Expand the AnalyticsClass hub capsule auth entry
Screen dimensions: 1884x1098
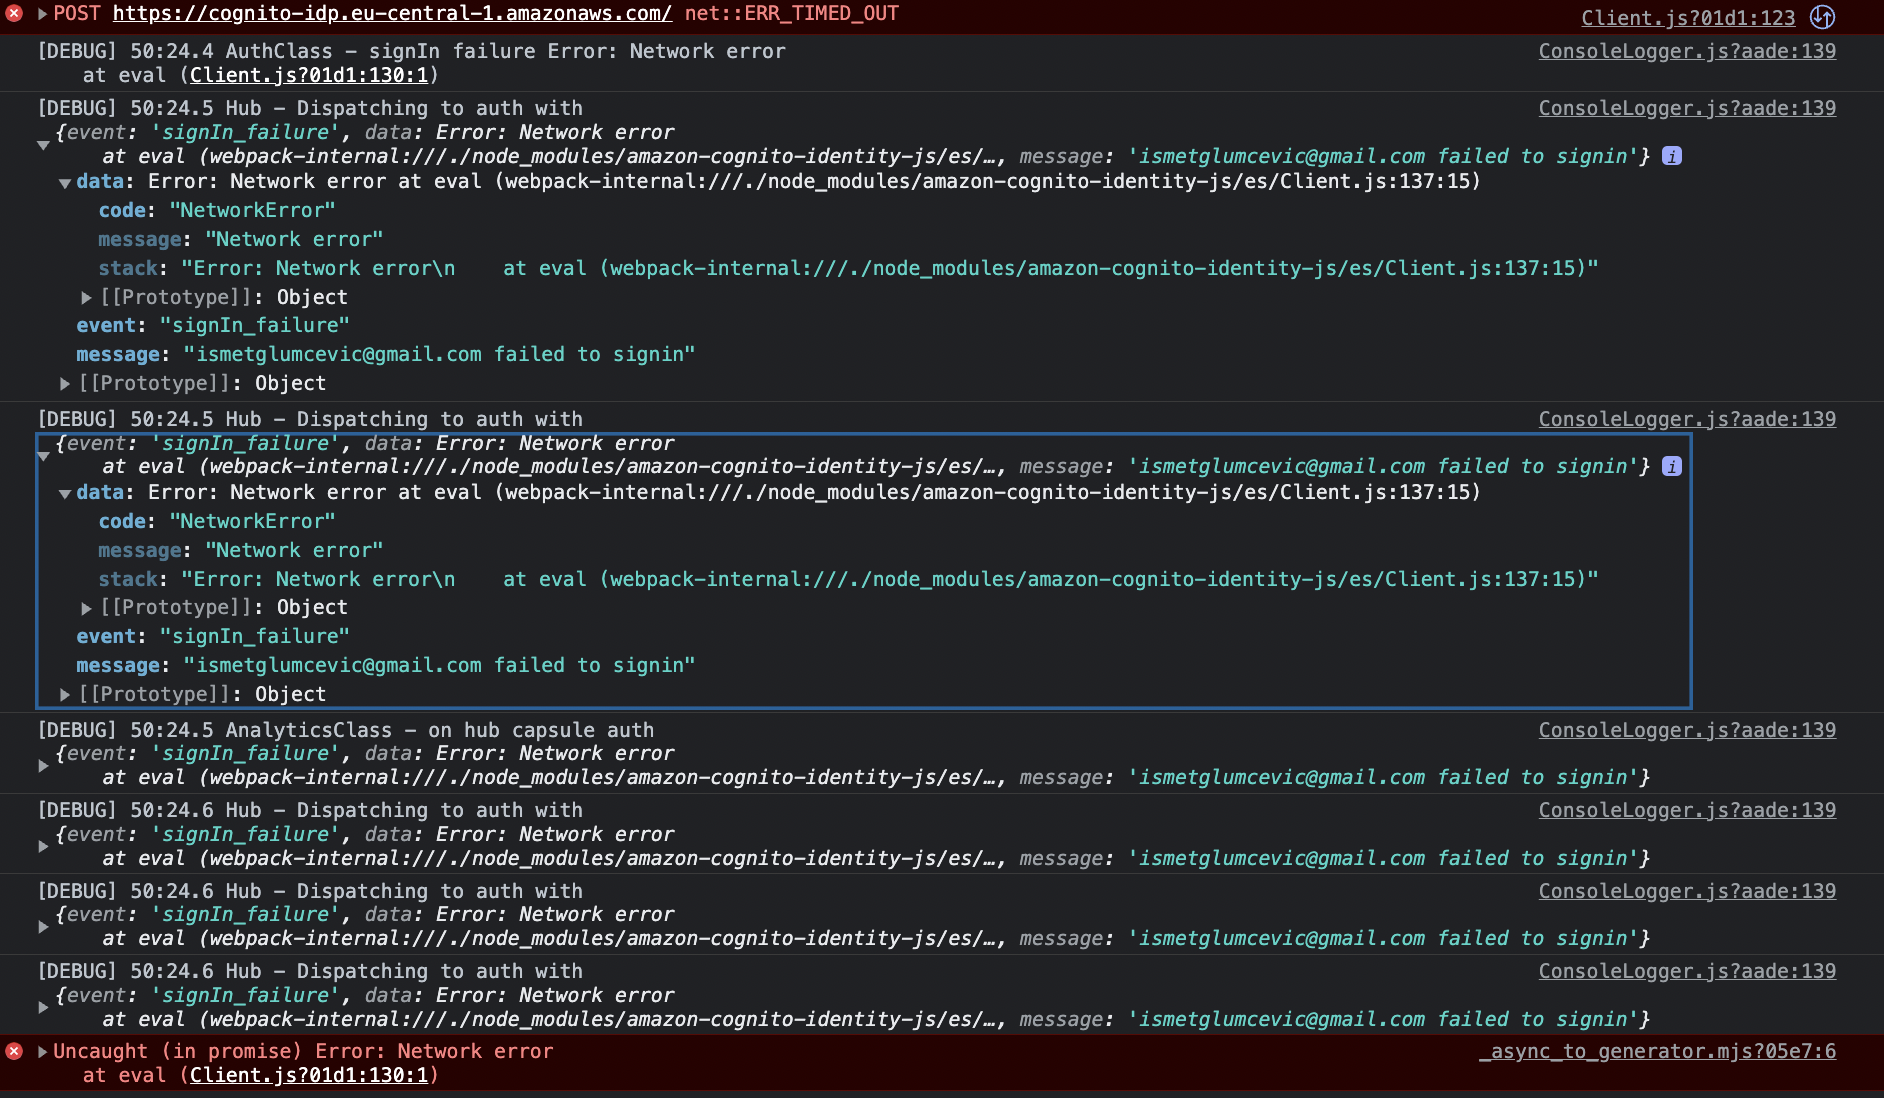point(43,765)
